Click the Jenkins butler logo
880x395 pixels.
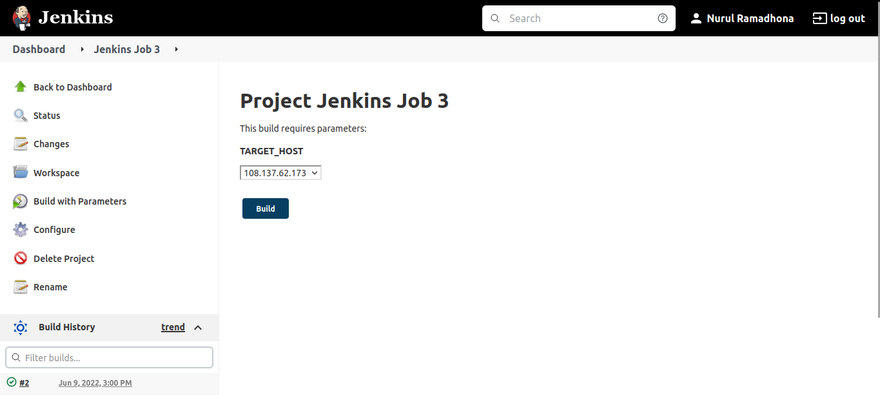coord(22,18)
